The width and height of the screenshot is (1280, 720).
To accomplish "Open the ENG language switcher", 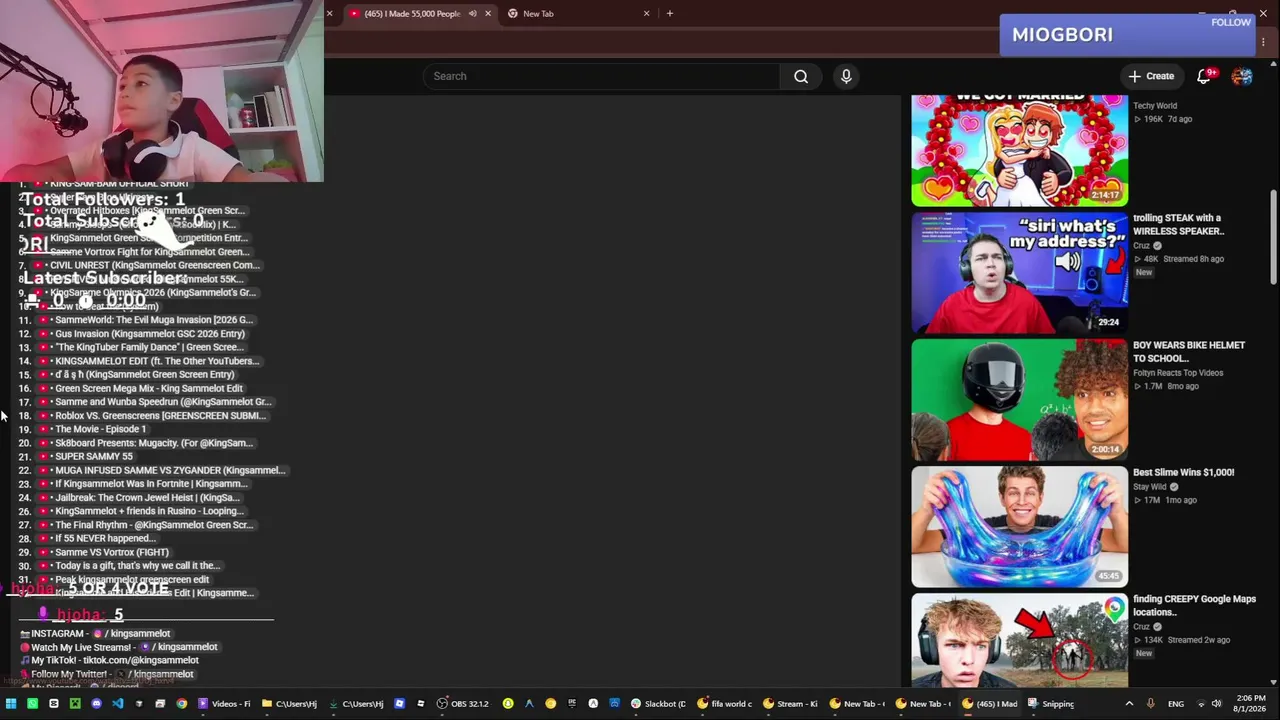I will [1176, 704].
